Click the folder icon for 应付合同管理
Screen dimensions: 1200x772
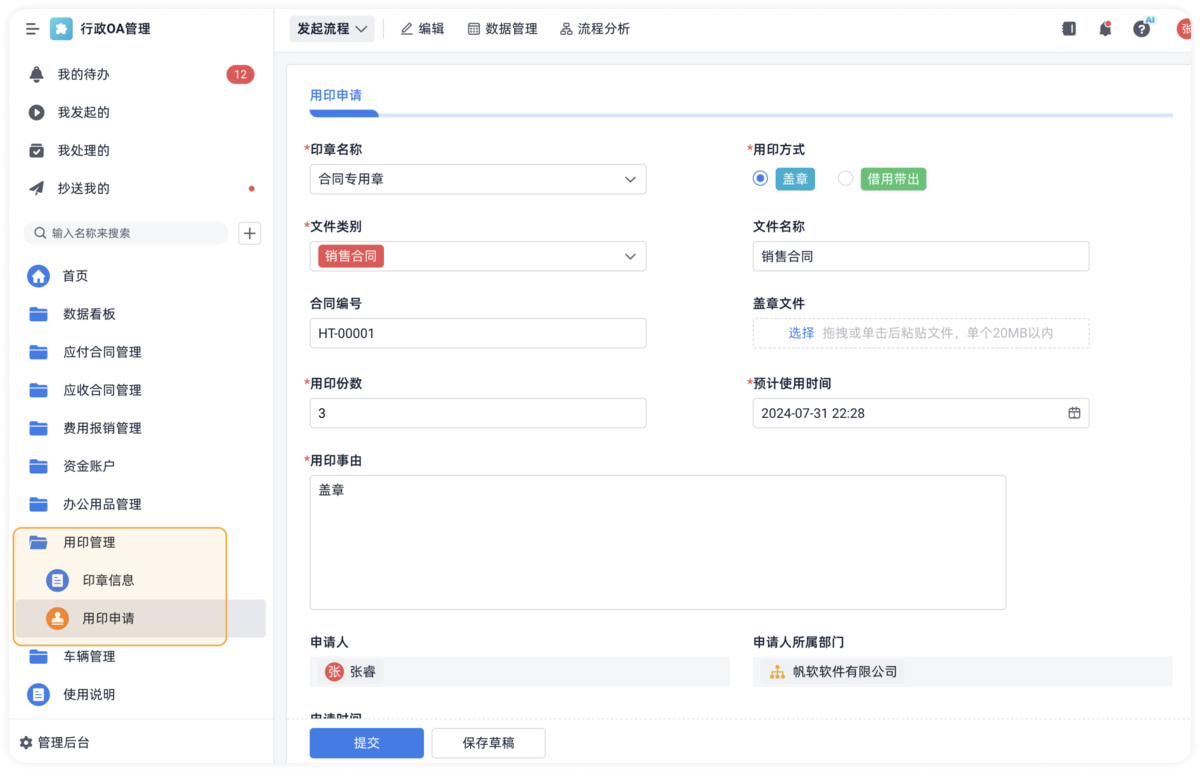(x=38, y=352)
